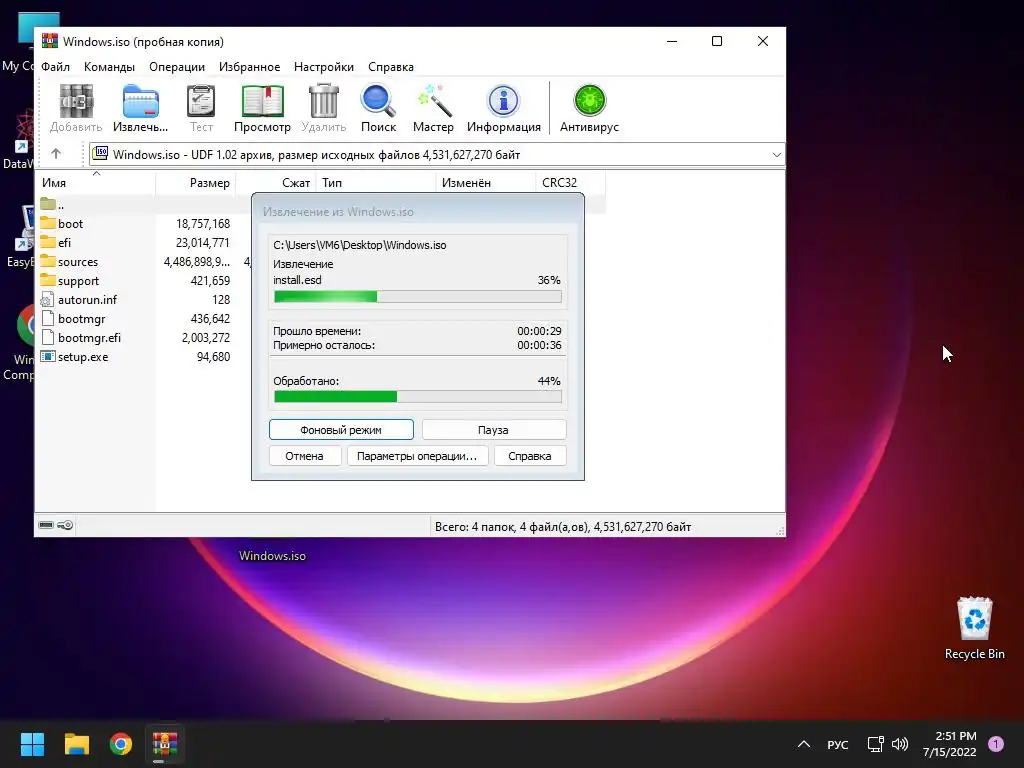Viewport: 1024px width, 768px height.
Task: Click the Тест (Test) toolbar icon
Action: [x=201, y=108]
